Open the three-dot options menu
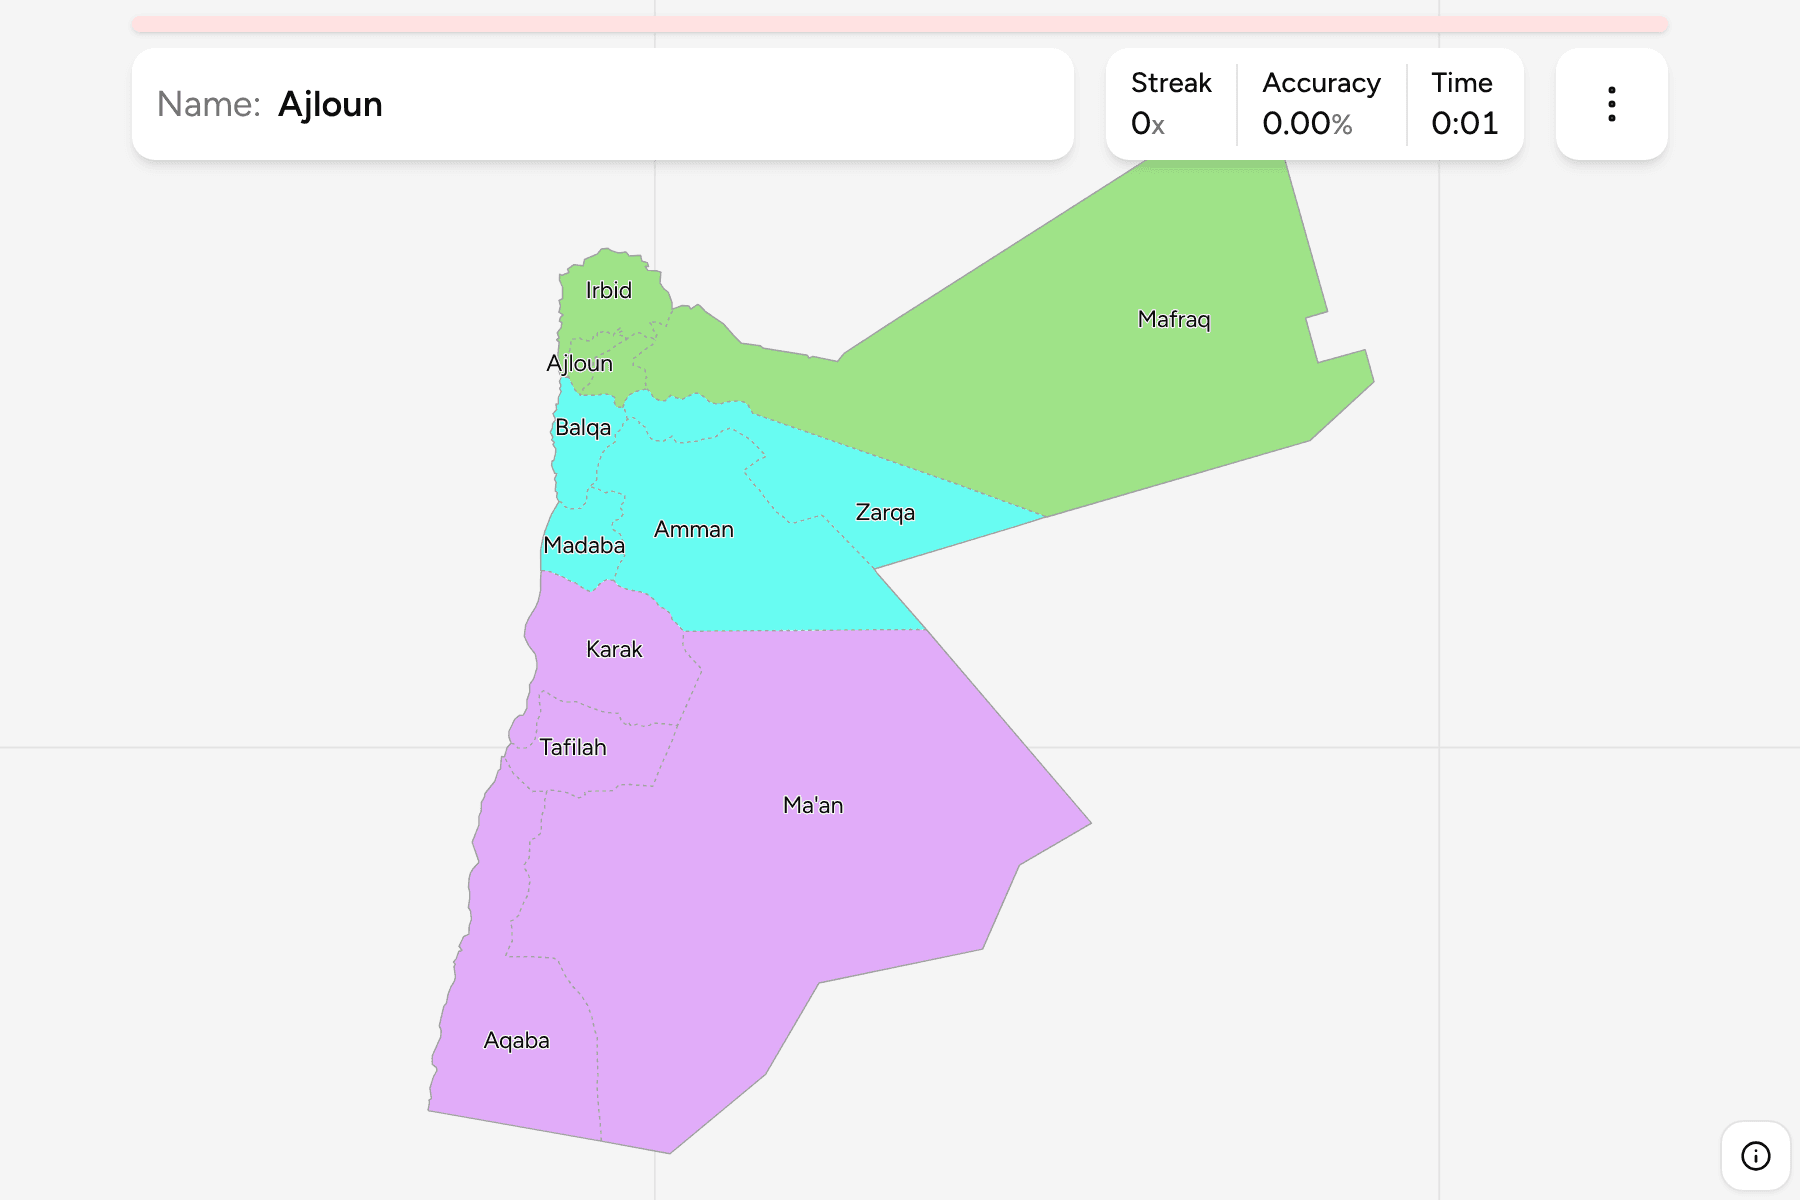Viewport: 1800px width, 1200px height. pos(1611,104)
